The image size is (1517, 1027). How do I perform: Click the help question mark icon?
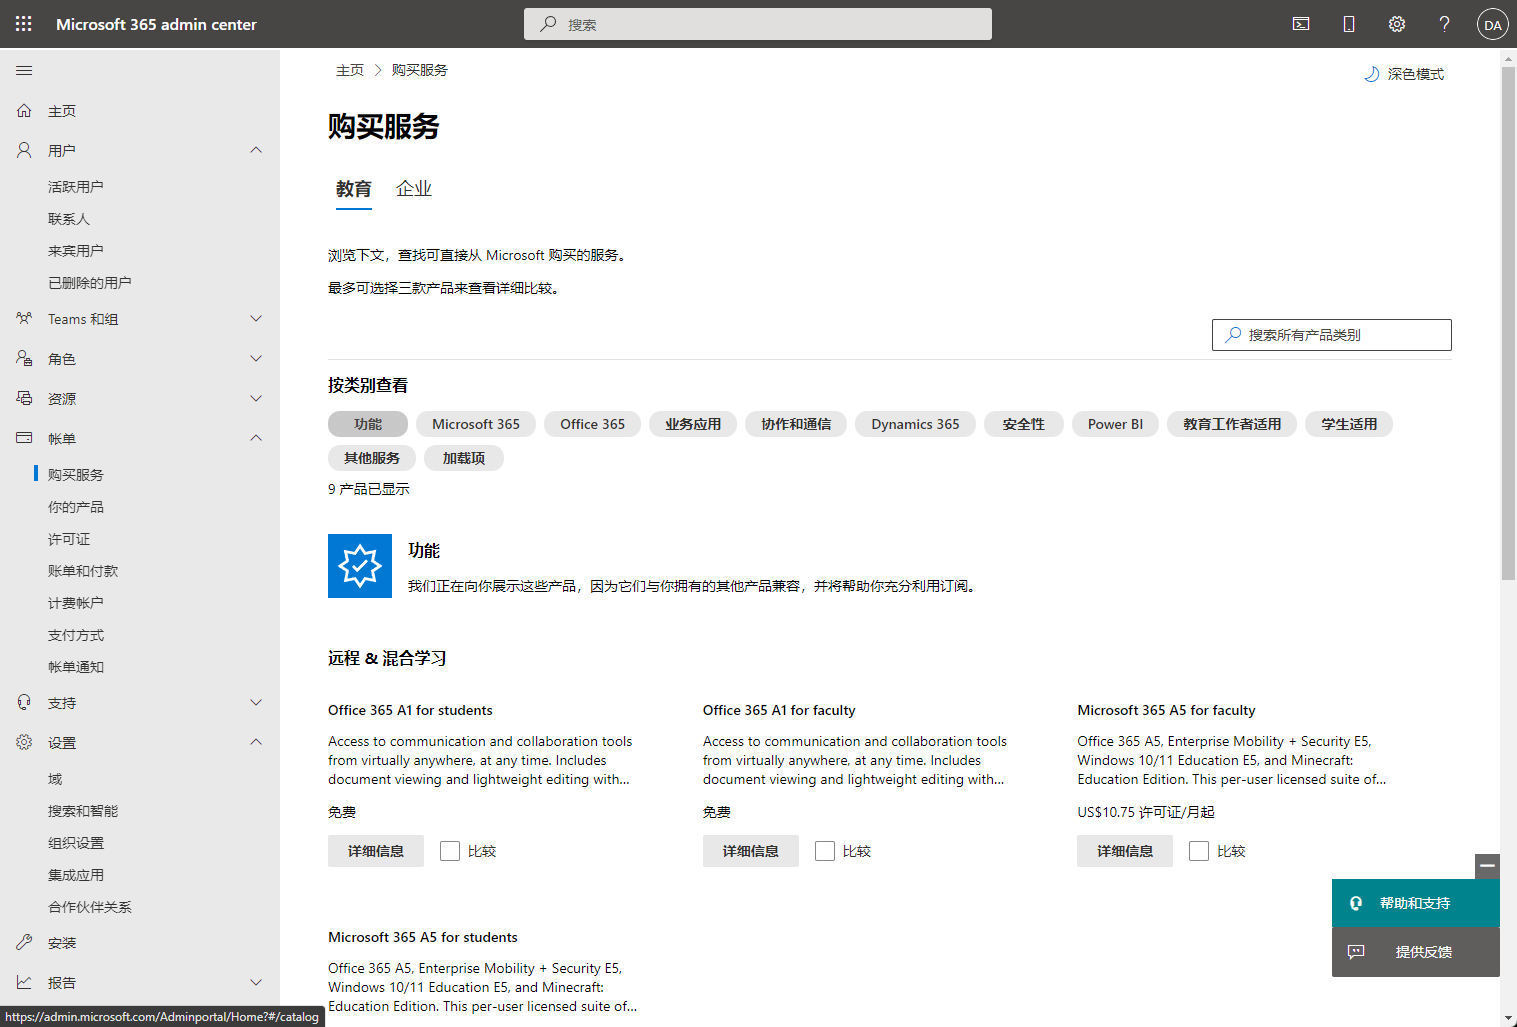point(1444,24)
